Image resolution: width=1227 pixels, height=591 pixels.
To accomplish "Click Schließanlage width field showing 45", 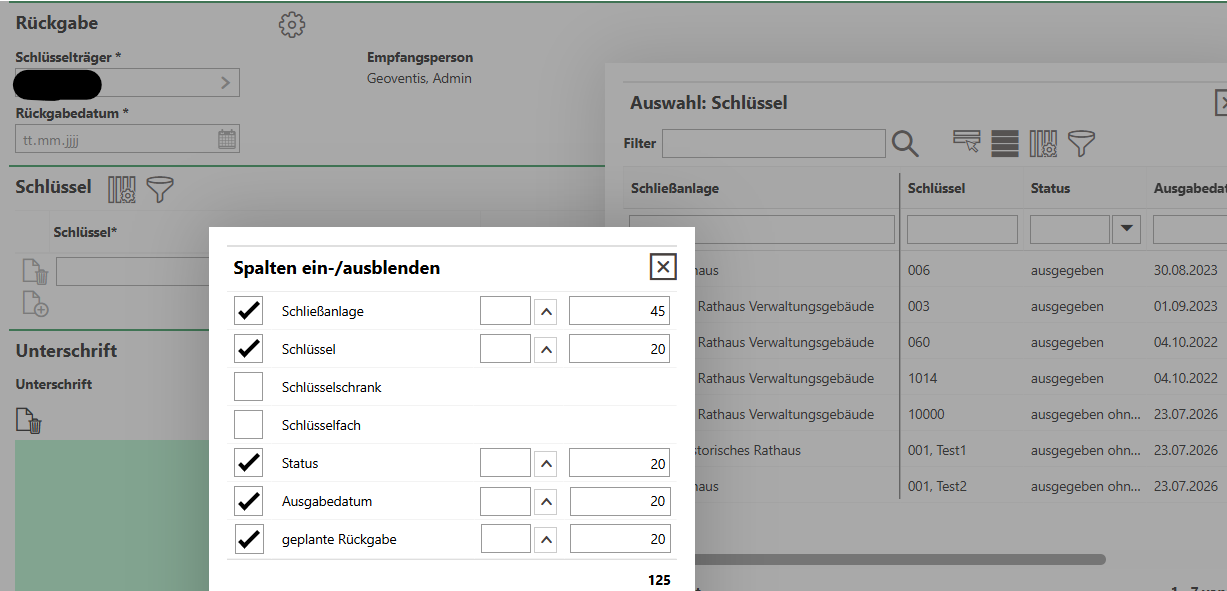I will [x=619, y=311].
